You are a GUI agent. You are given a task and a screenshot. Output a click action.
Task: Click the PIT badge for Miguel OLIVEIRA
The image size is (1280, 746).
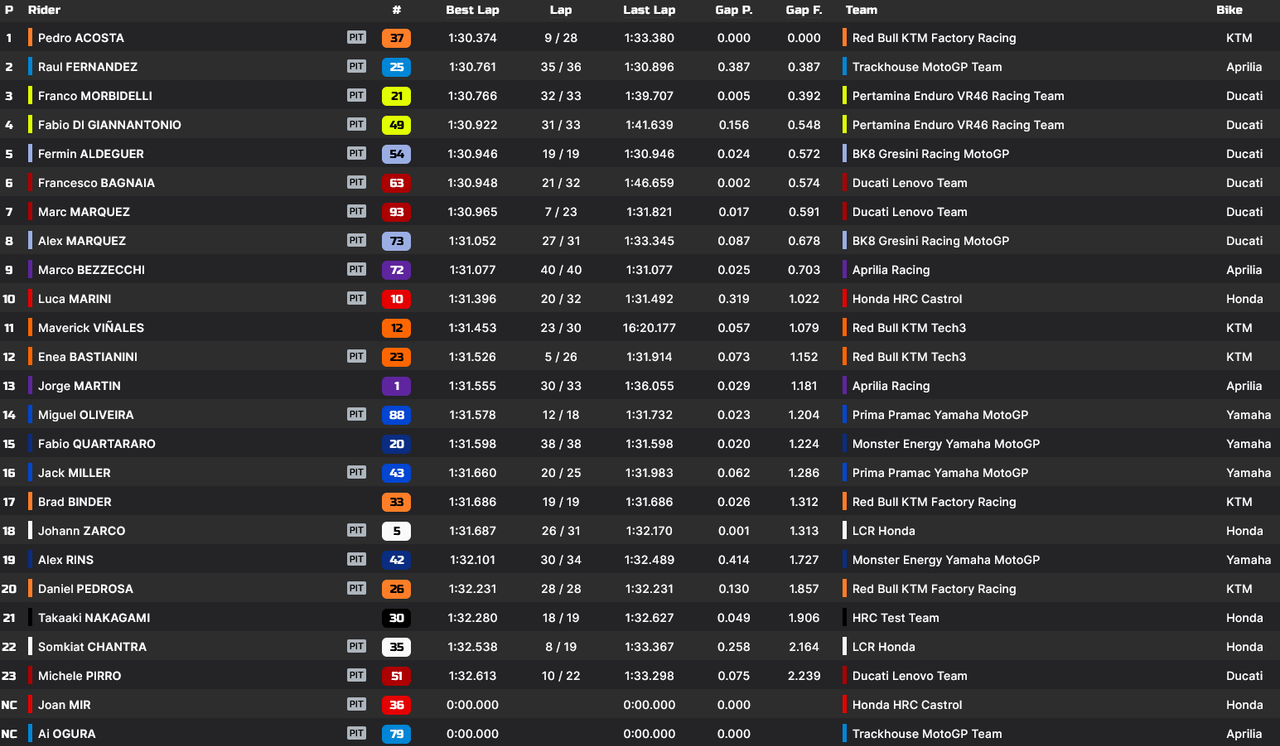click(x=356, y=414)
